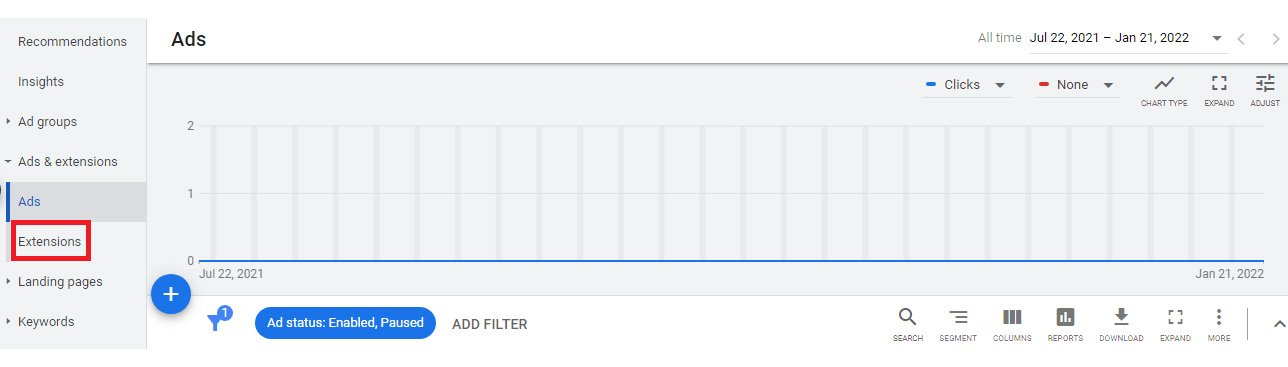Open the None metric dropdown
1288x367 pixels.
[x=1078, y=85]
